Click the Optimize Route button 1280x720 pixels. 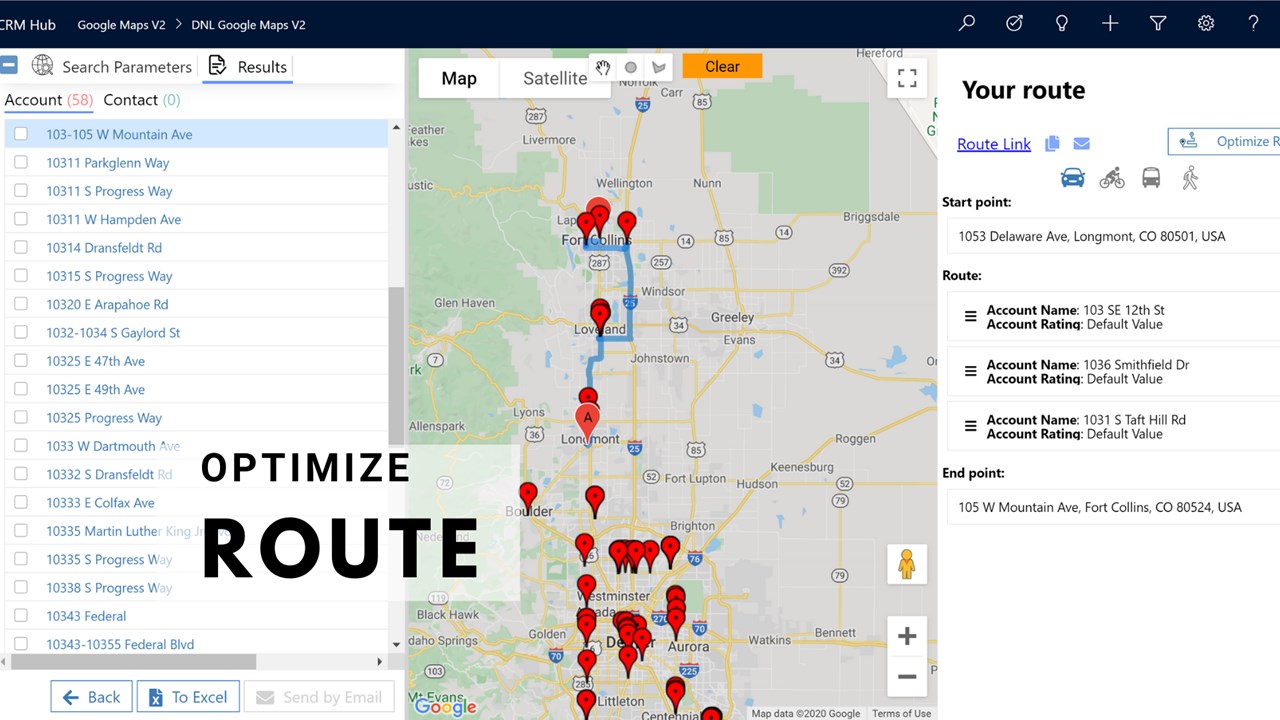coord(1224,141)
